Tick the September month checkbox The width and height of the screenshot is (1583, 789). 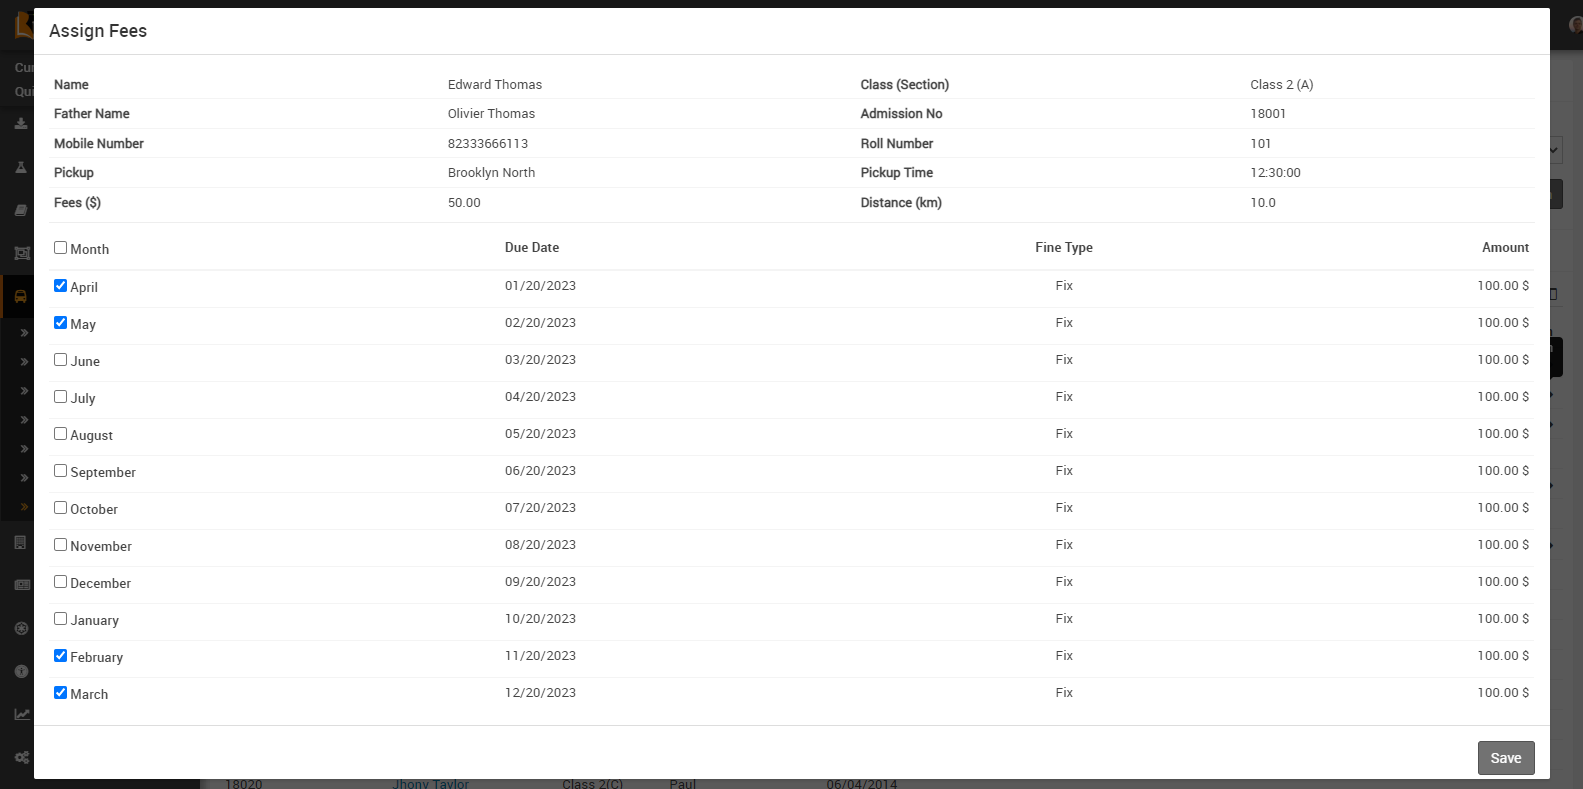(61, 471)
